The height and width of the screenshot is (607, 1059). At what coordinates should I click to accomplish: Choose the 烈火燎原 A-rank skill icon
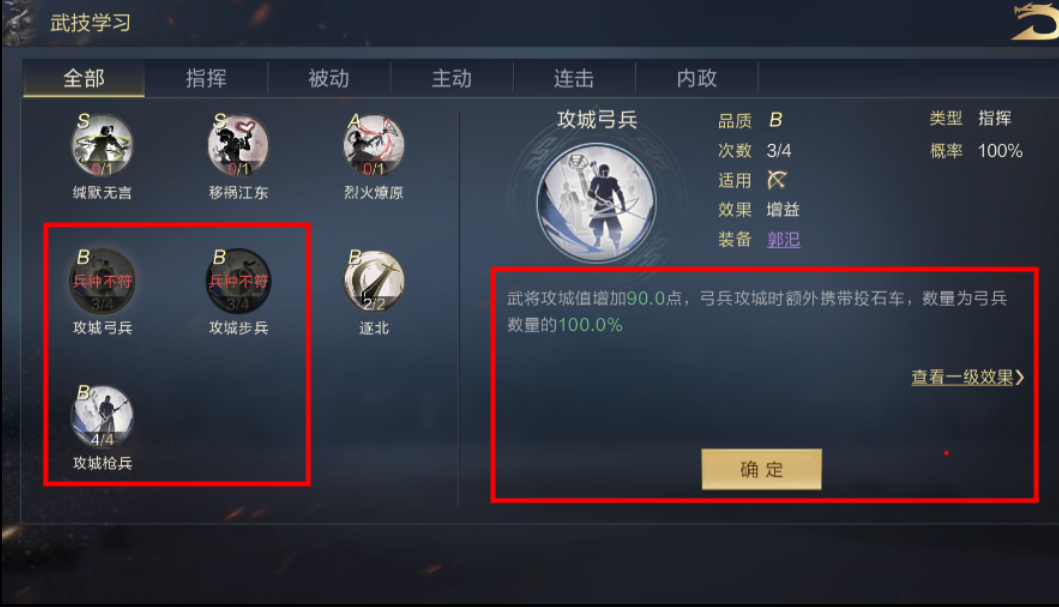coord(373,144)
